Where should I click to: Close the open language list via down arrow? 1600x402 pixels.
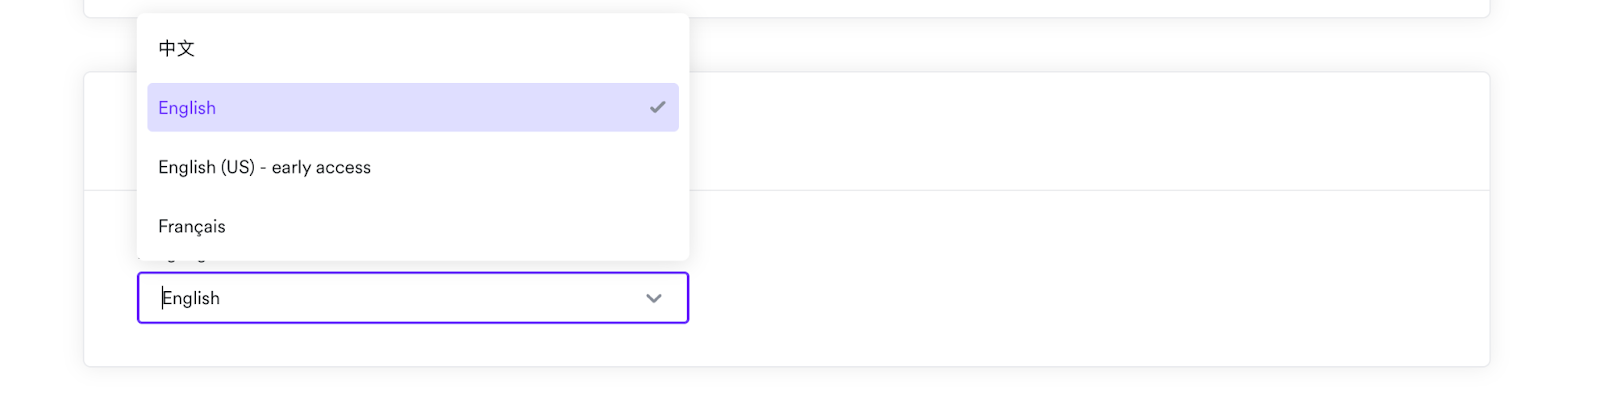pyautogui.click(x=654, y=298)
